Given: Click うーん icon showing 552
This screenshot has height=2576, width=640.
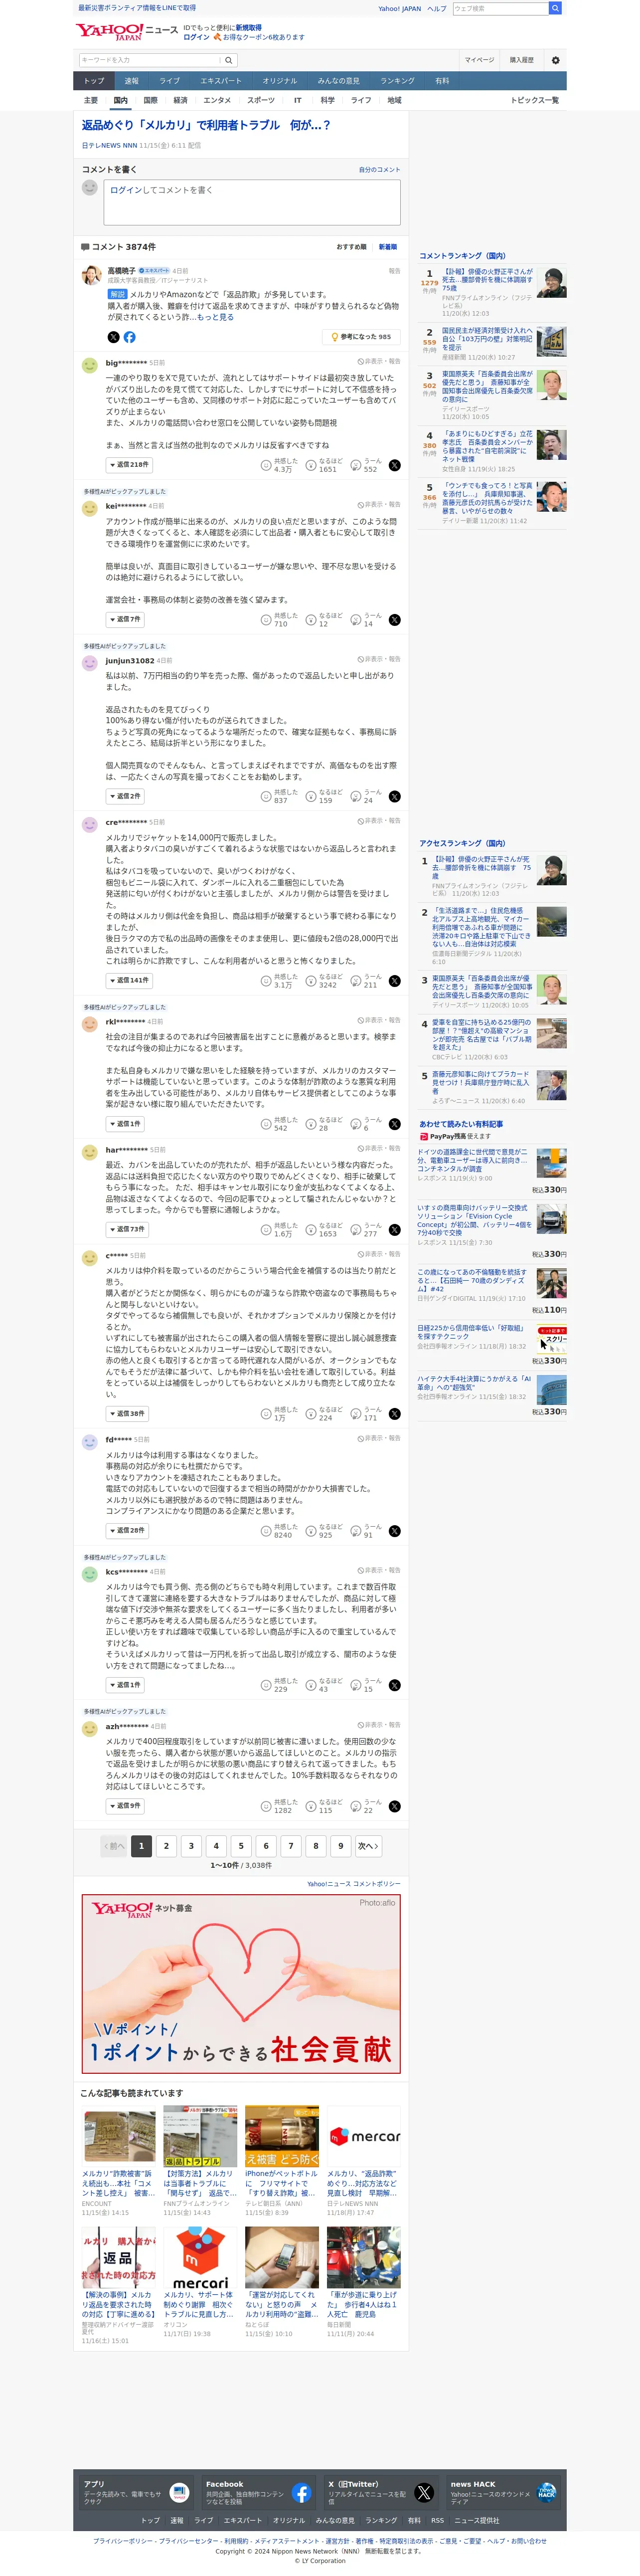Looking at the screenshot, I should [x=355, y=465].
